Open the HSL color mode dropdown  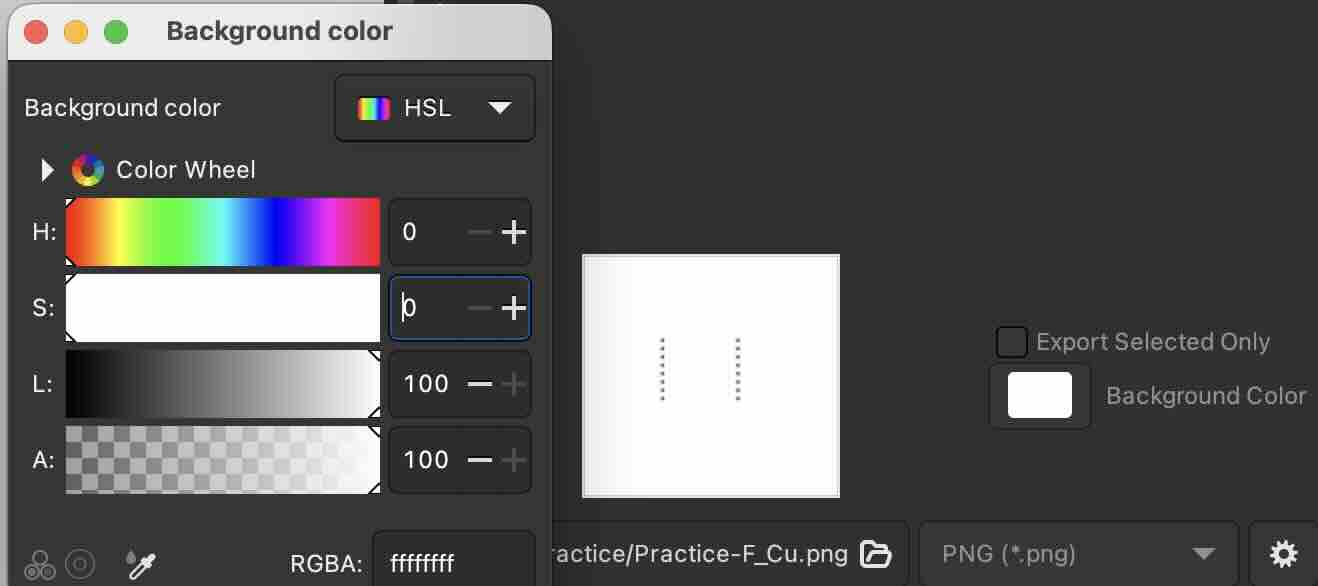(x=435, y=108)
